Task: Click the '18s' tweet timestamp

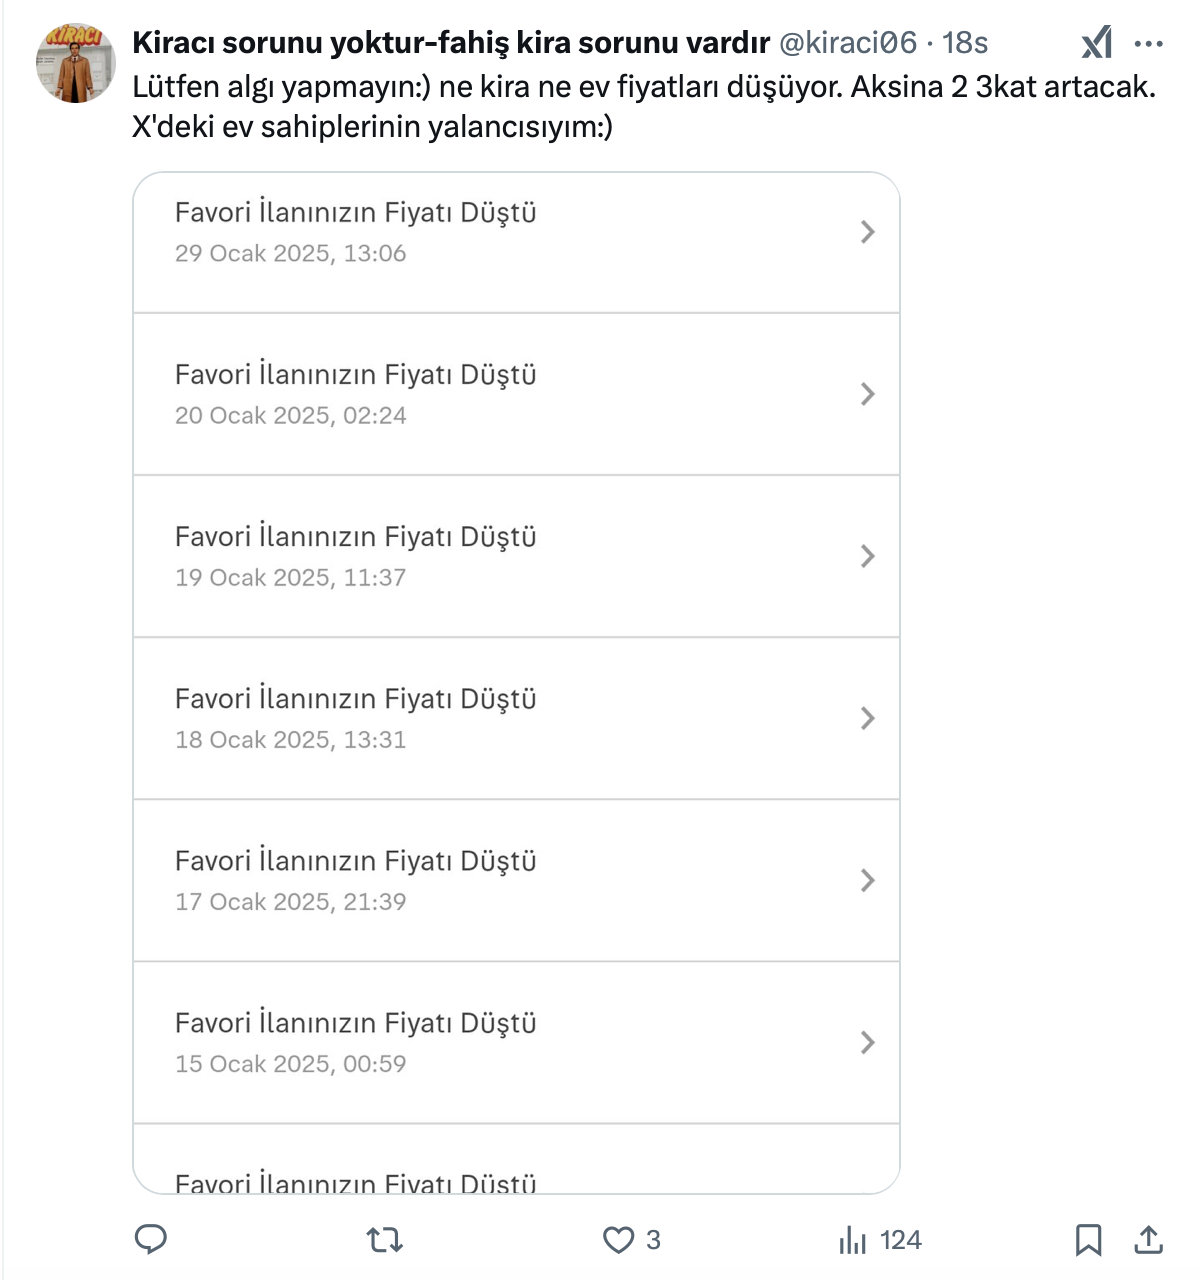Action: tap(965, 43)
